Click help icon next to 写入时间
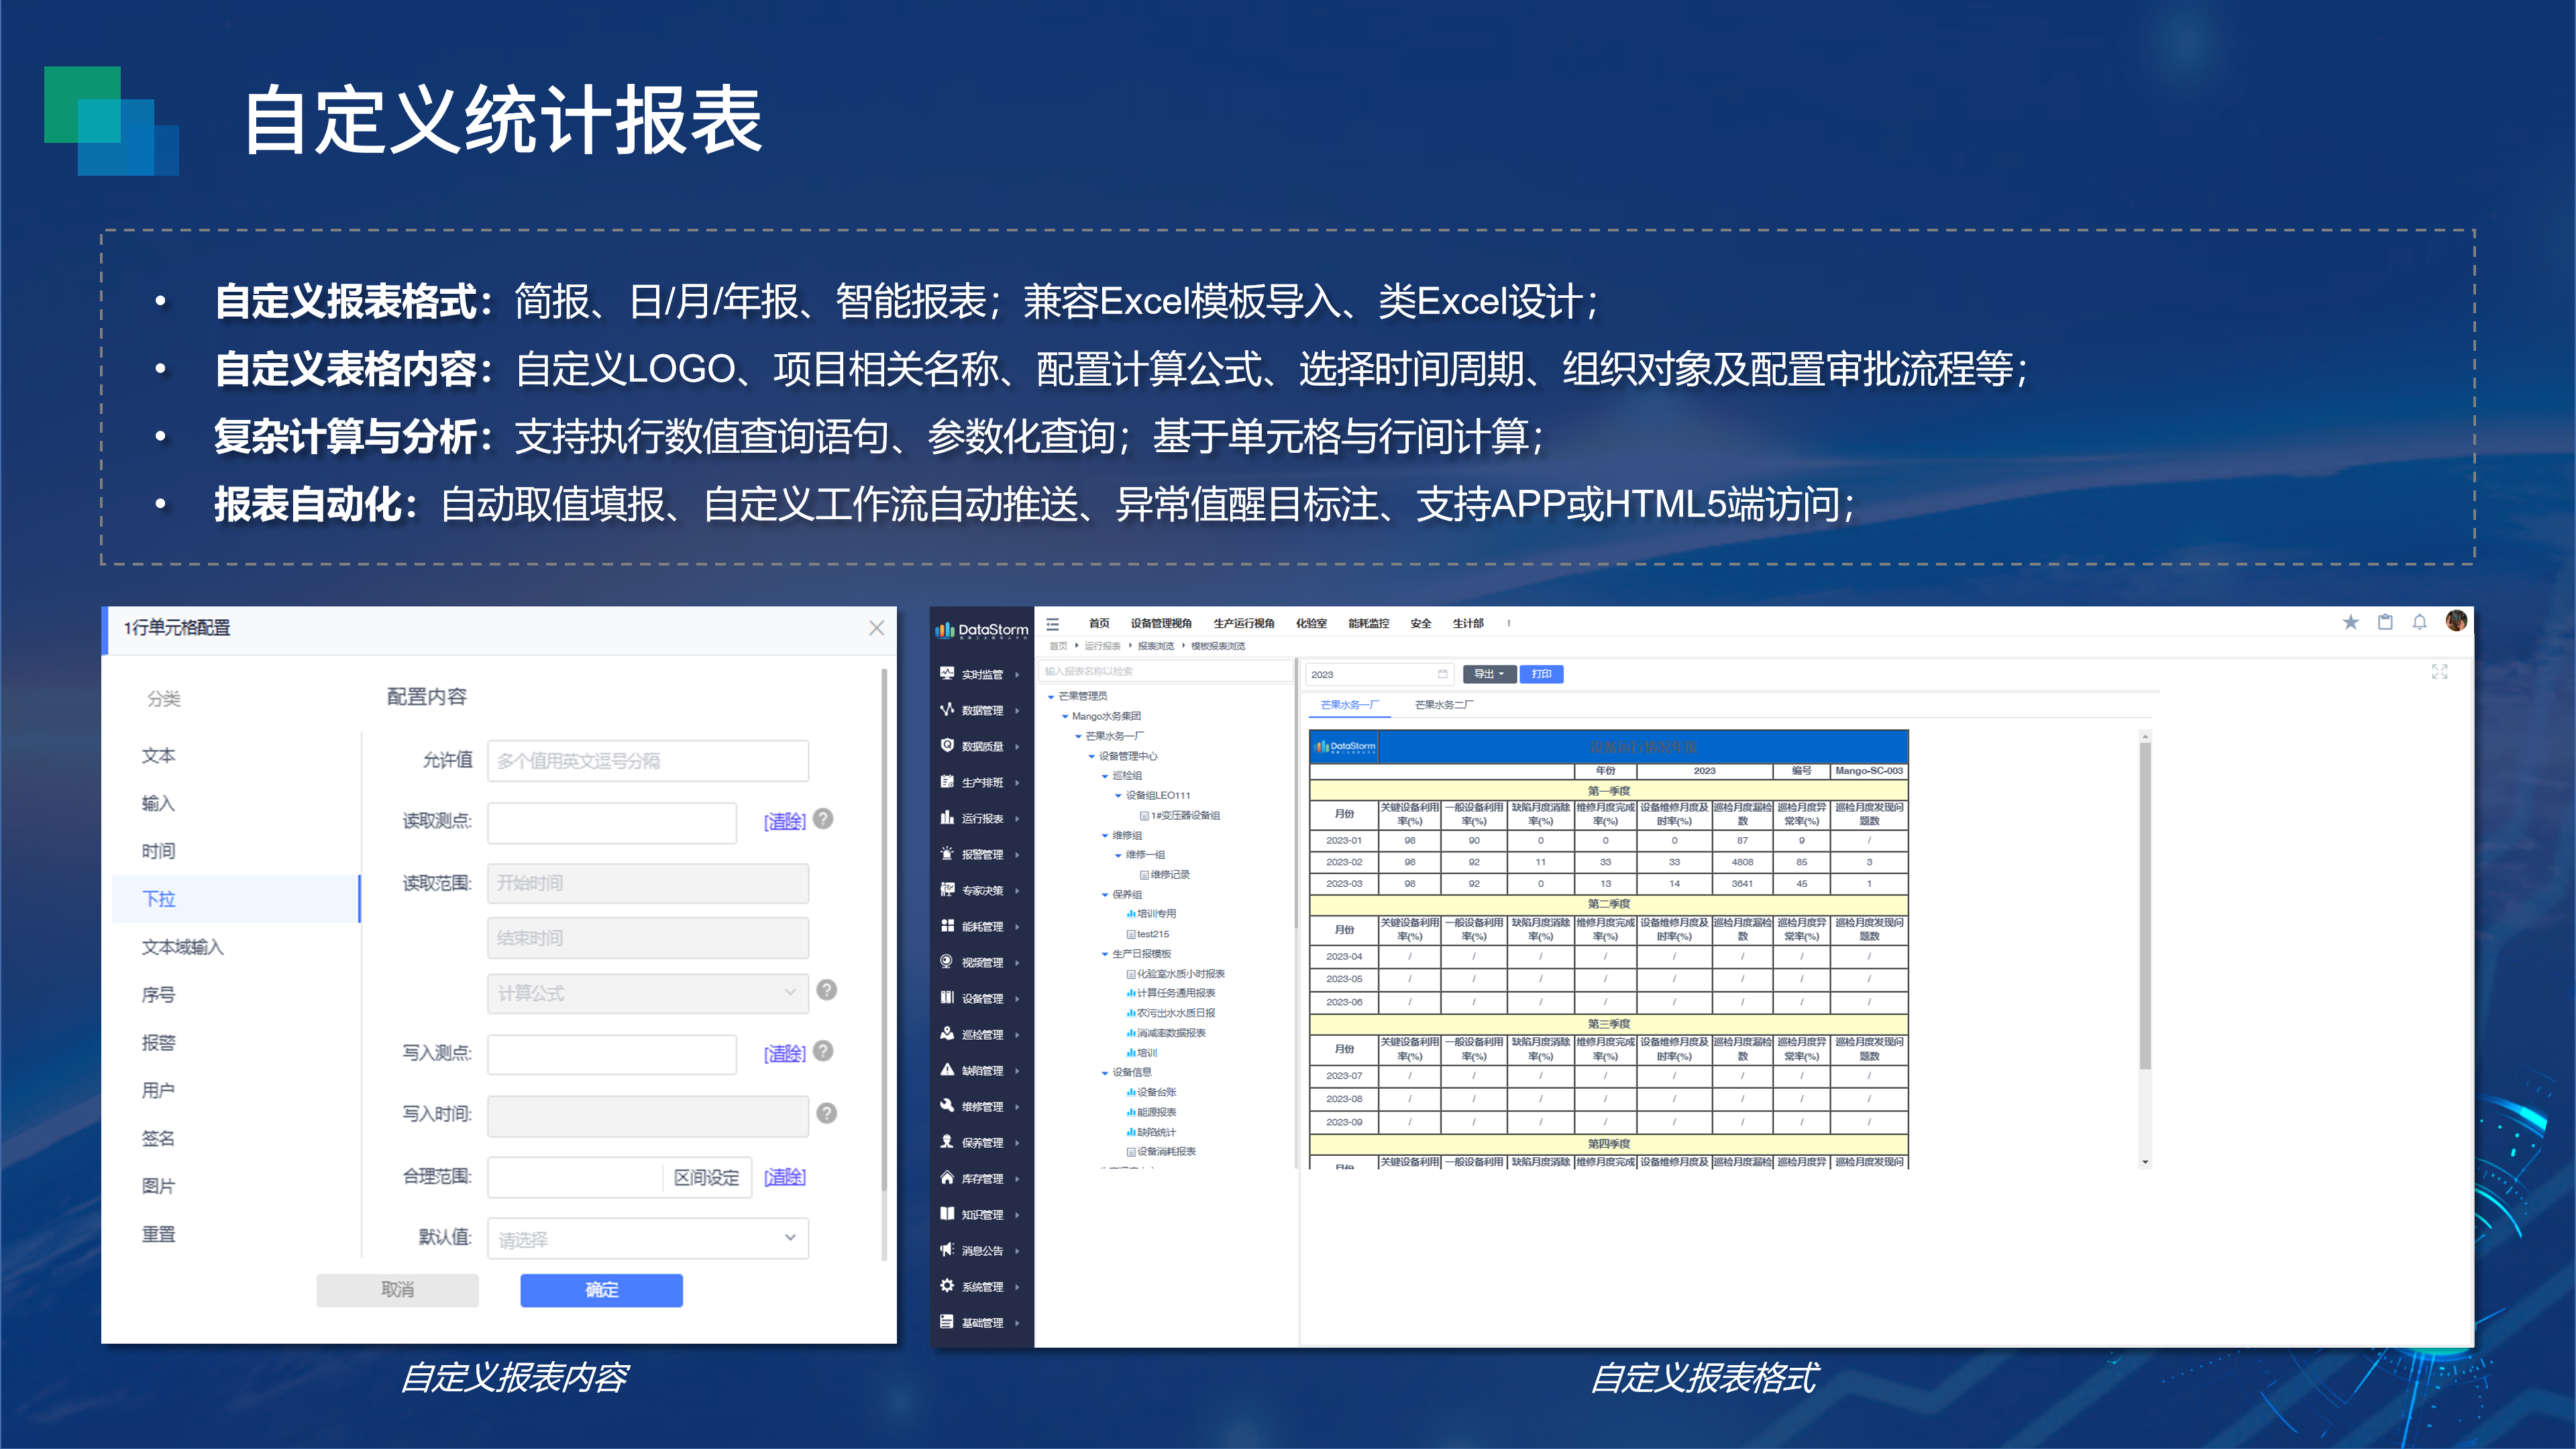This screenshot has height=1449, width=2576. click(826, 1113)
